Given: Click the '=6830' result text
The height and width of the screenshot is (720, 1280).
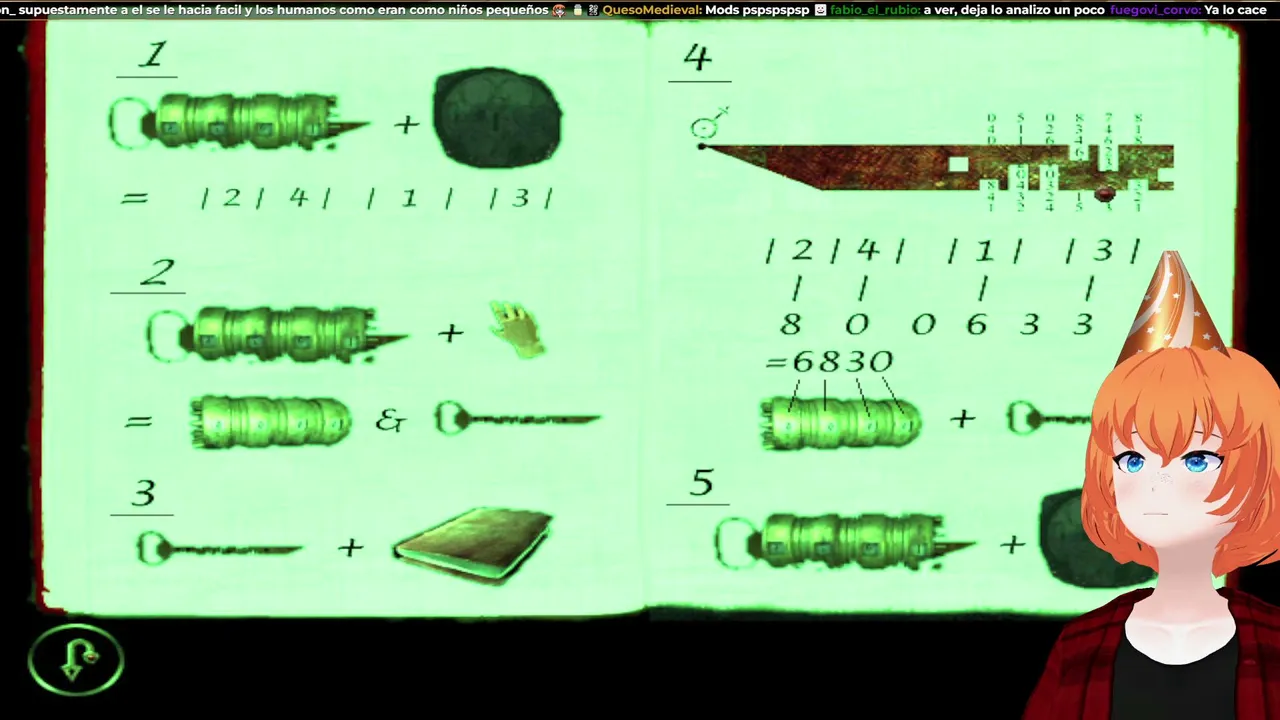Looking at the screenshot, I should [829, 361].
